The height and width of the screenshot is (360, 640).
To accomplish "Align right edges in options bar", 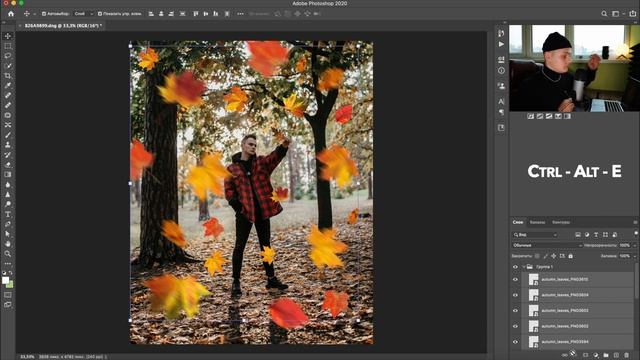I will (171, 14).
